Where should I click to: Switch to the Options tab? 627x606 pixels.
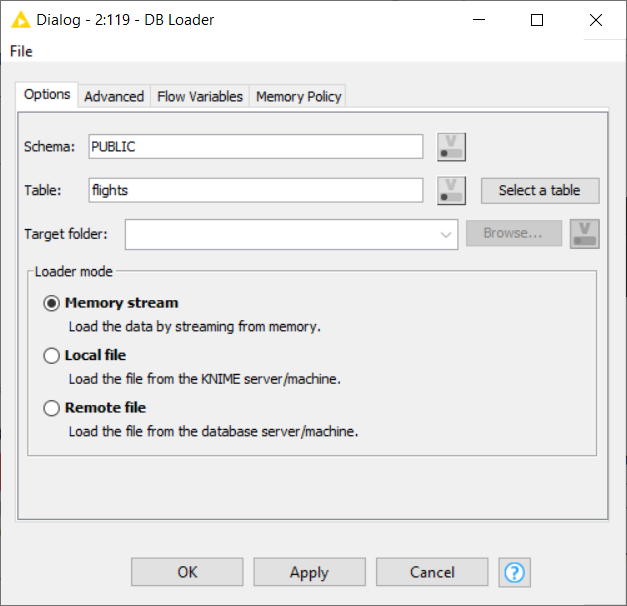tap(47, 94)
